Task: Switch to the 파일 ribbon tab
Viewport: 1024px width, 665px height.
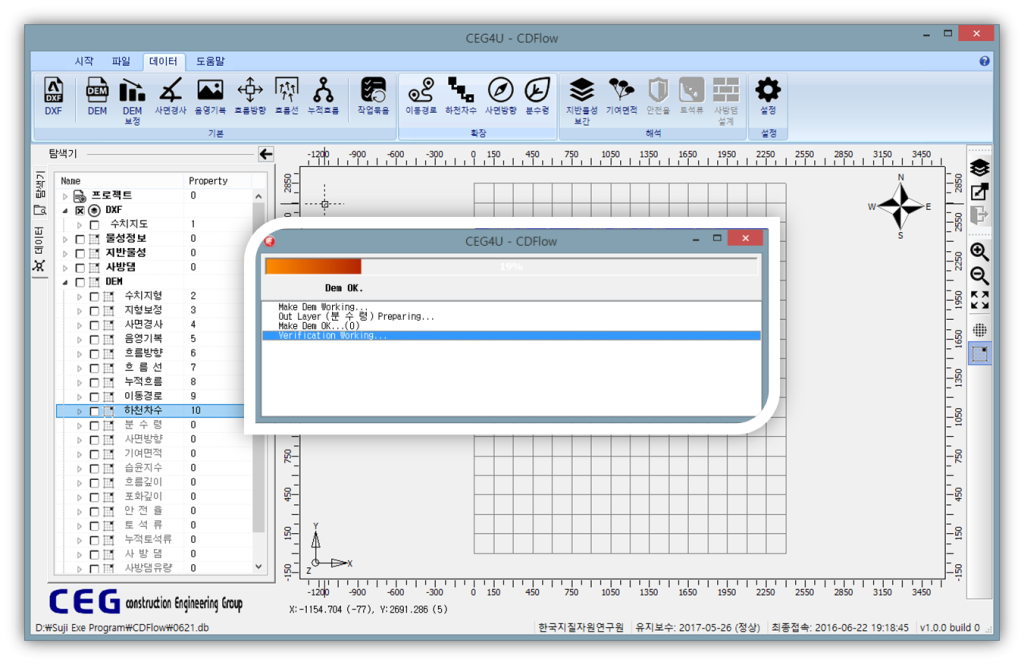Action: (x=121, y=61)
